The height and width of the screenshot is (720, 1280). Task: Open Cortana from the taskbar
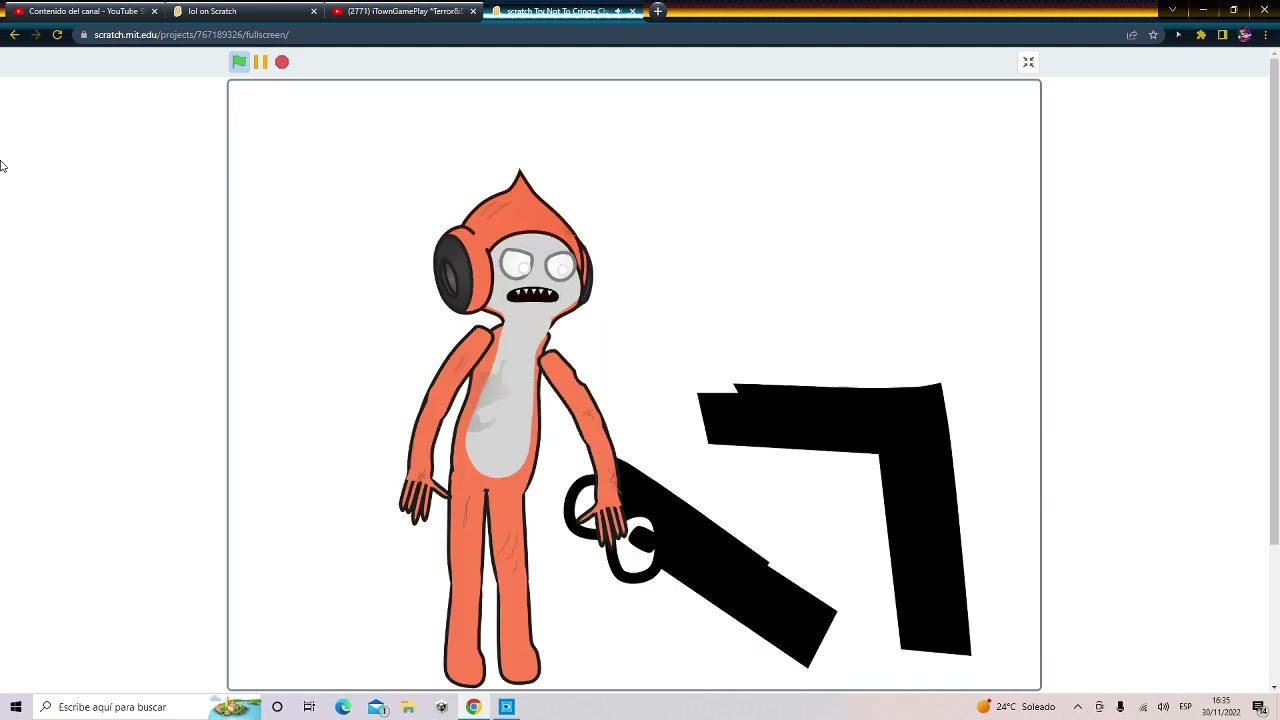tap(277, 707)
